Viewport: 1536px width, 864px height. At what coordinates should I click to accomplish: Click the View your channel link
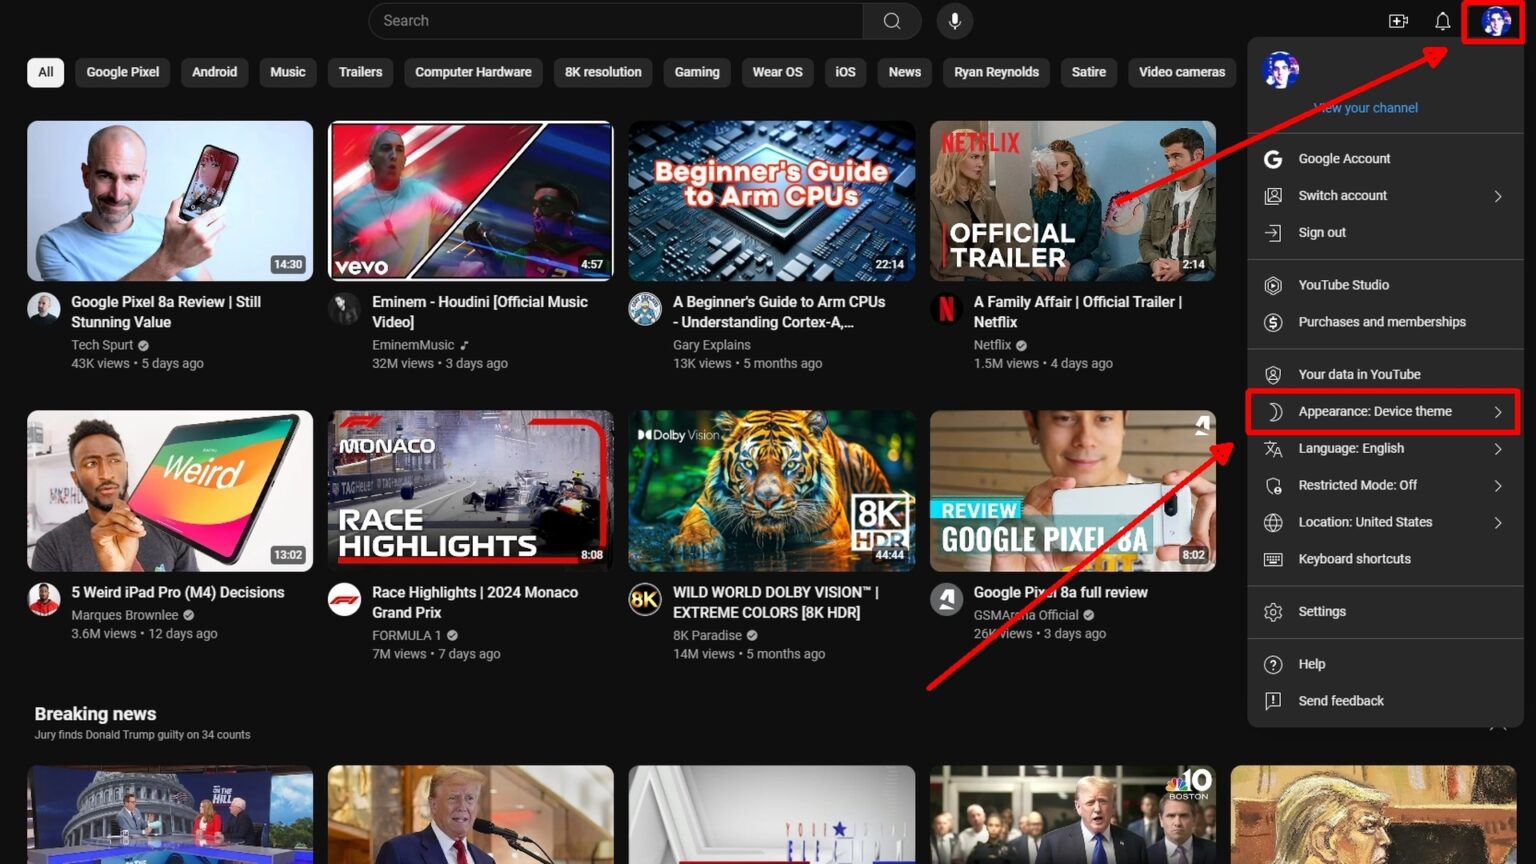(x=1364, y=107)
